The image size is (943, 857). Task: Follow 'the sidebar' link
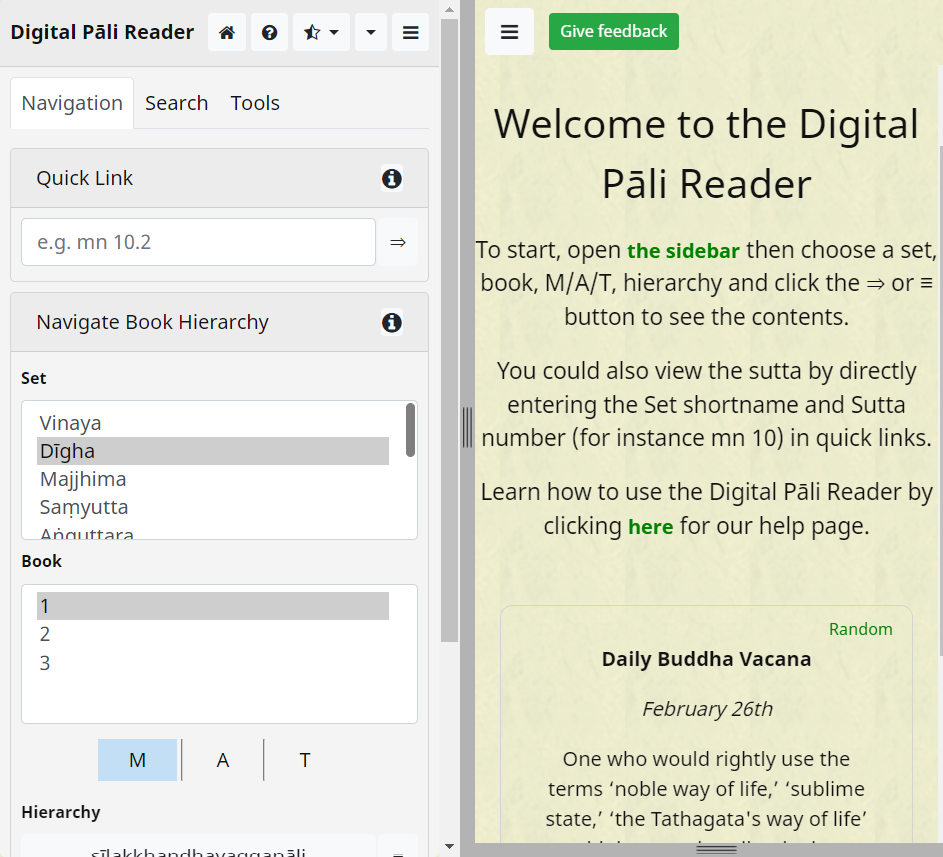683,251
